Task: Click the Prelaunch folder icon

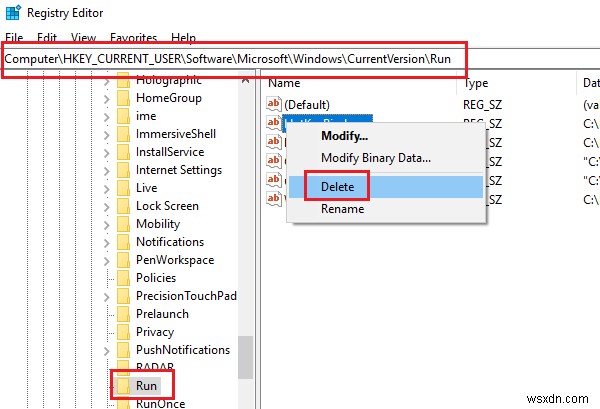Action: (123, 314)
